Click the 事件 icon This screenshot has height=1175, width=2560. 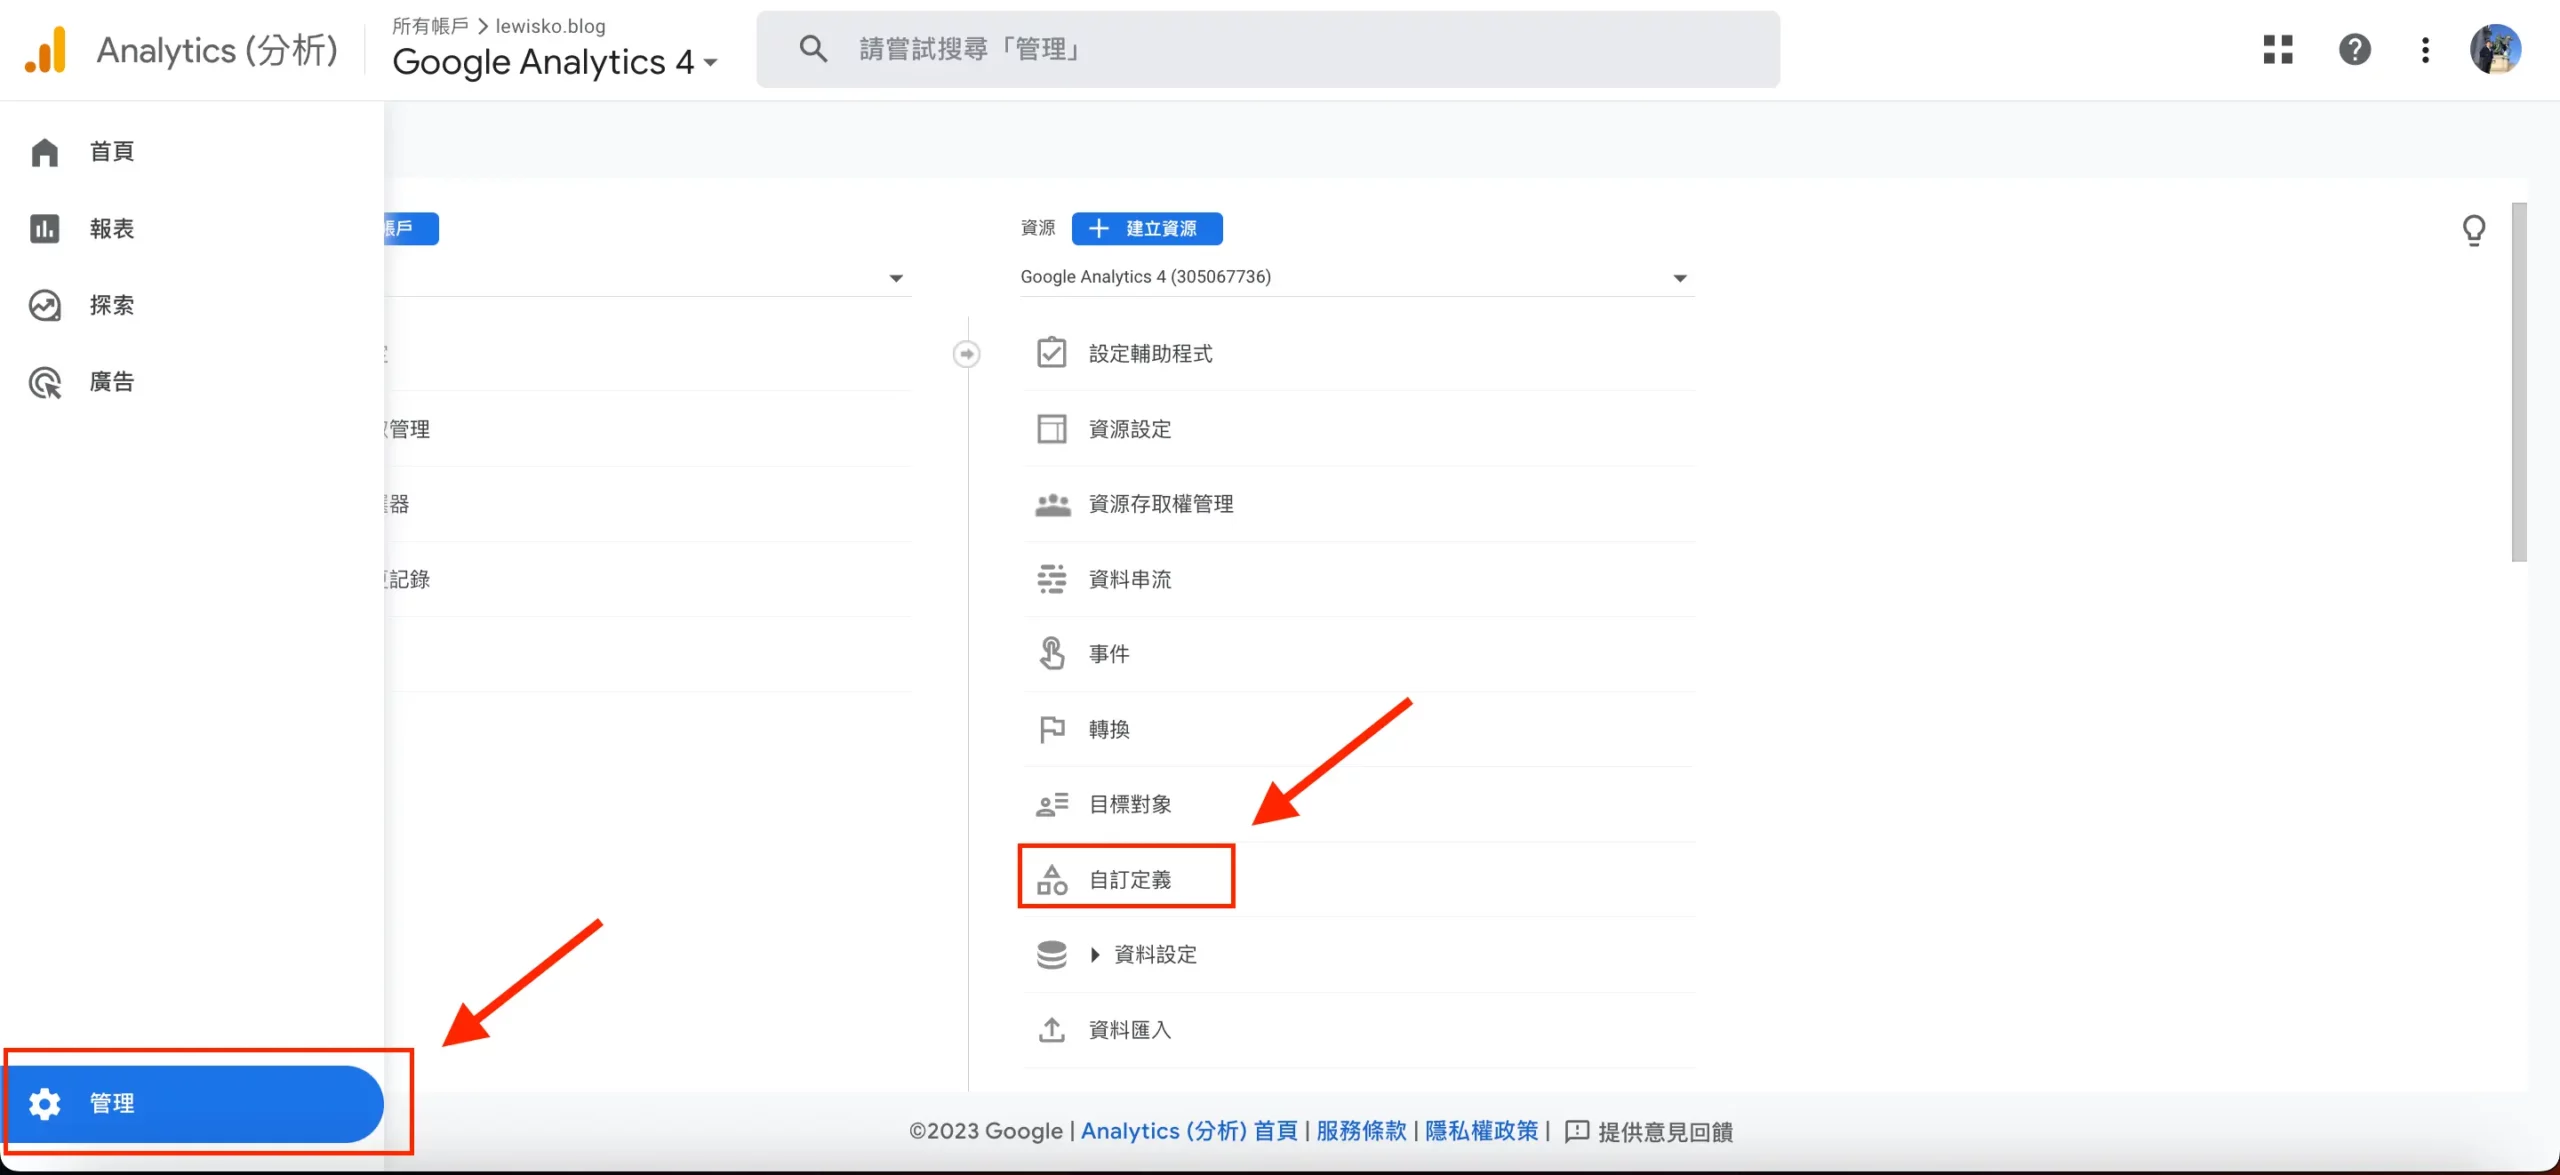pyautogui.click(x=1051, y=653)
